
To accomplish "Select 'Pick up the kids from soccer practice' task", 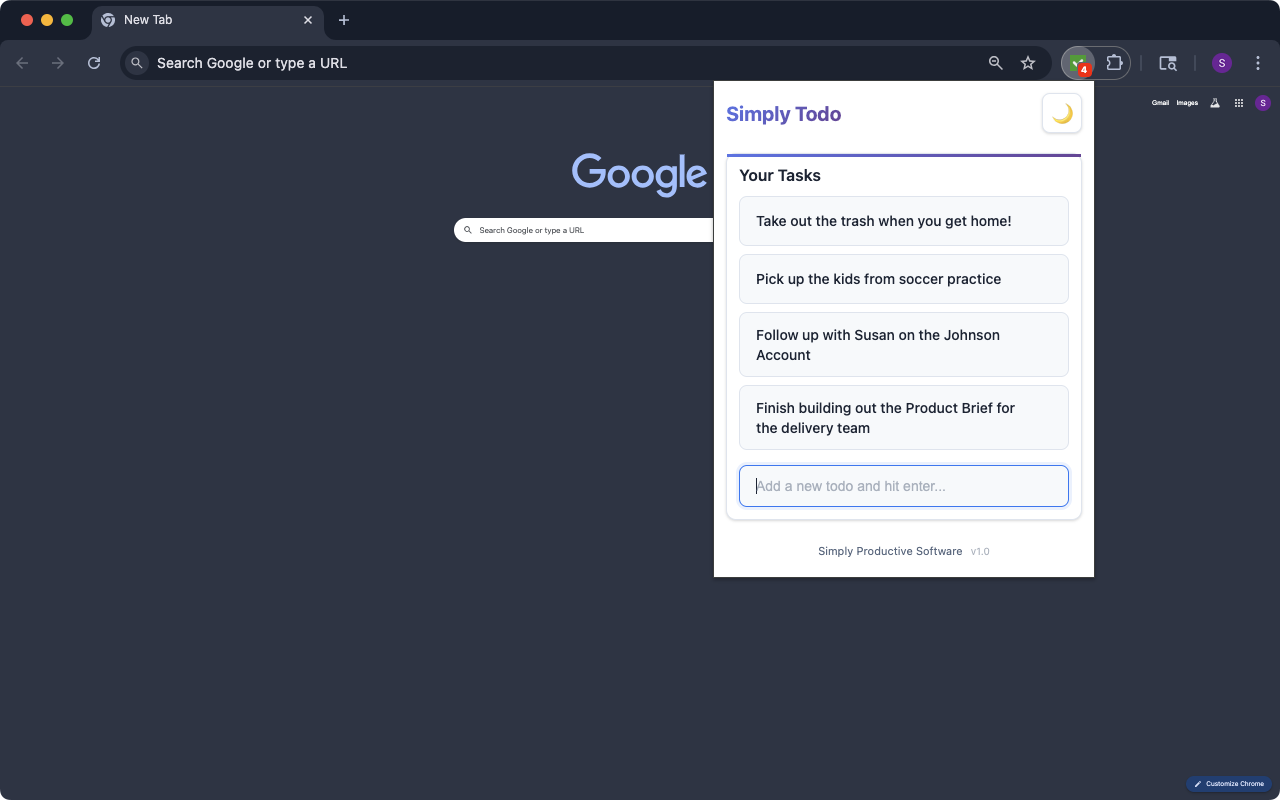I will pos(904,279).
